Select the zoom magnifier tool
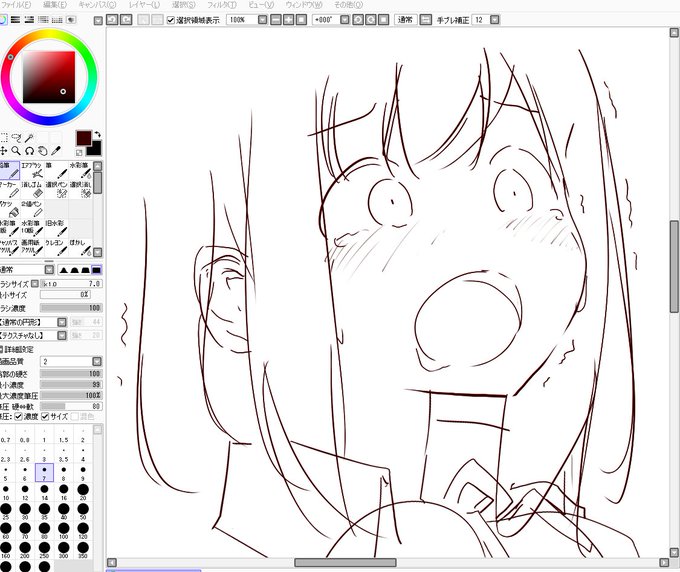 tap(16, 151)
